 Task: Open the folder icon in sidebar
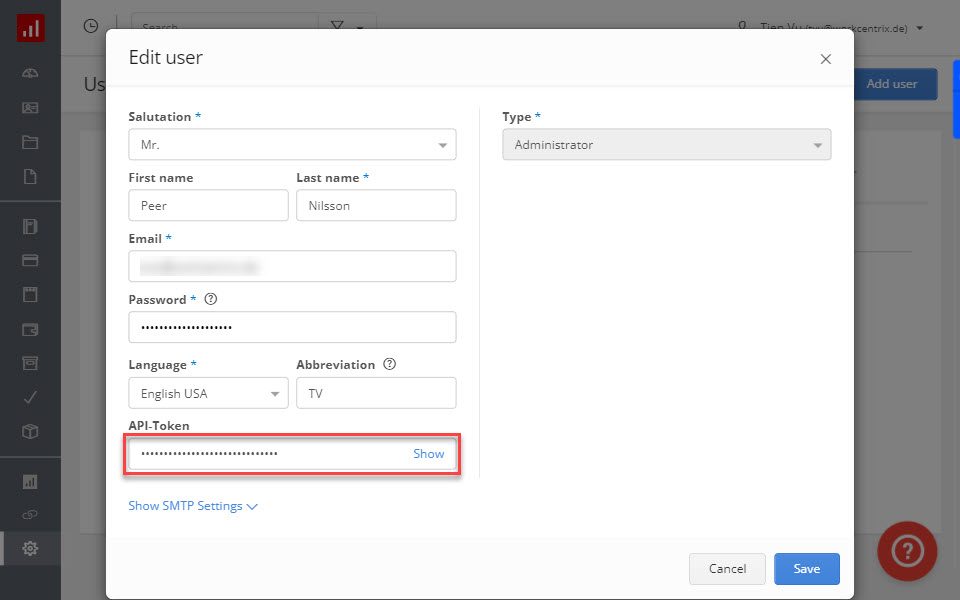(30, 143)
